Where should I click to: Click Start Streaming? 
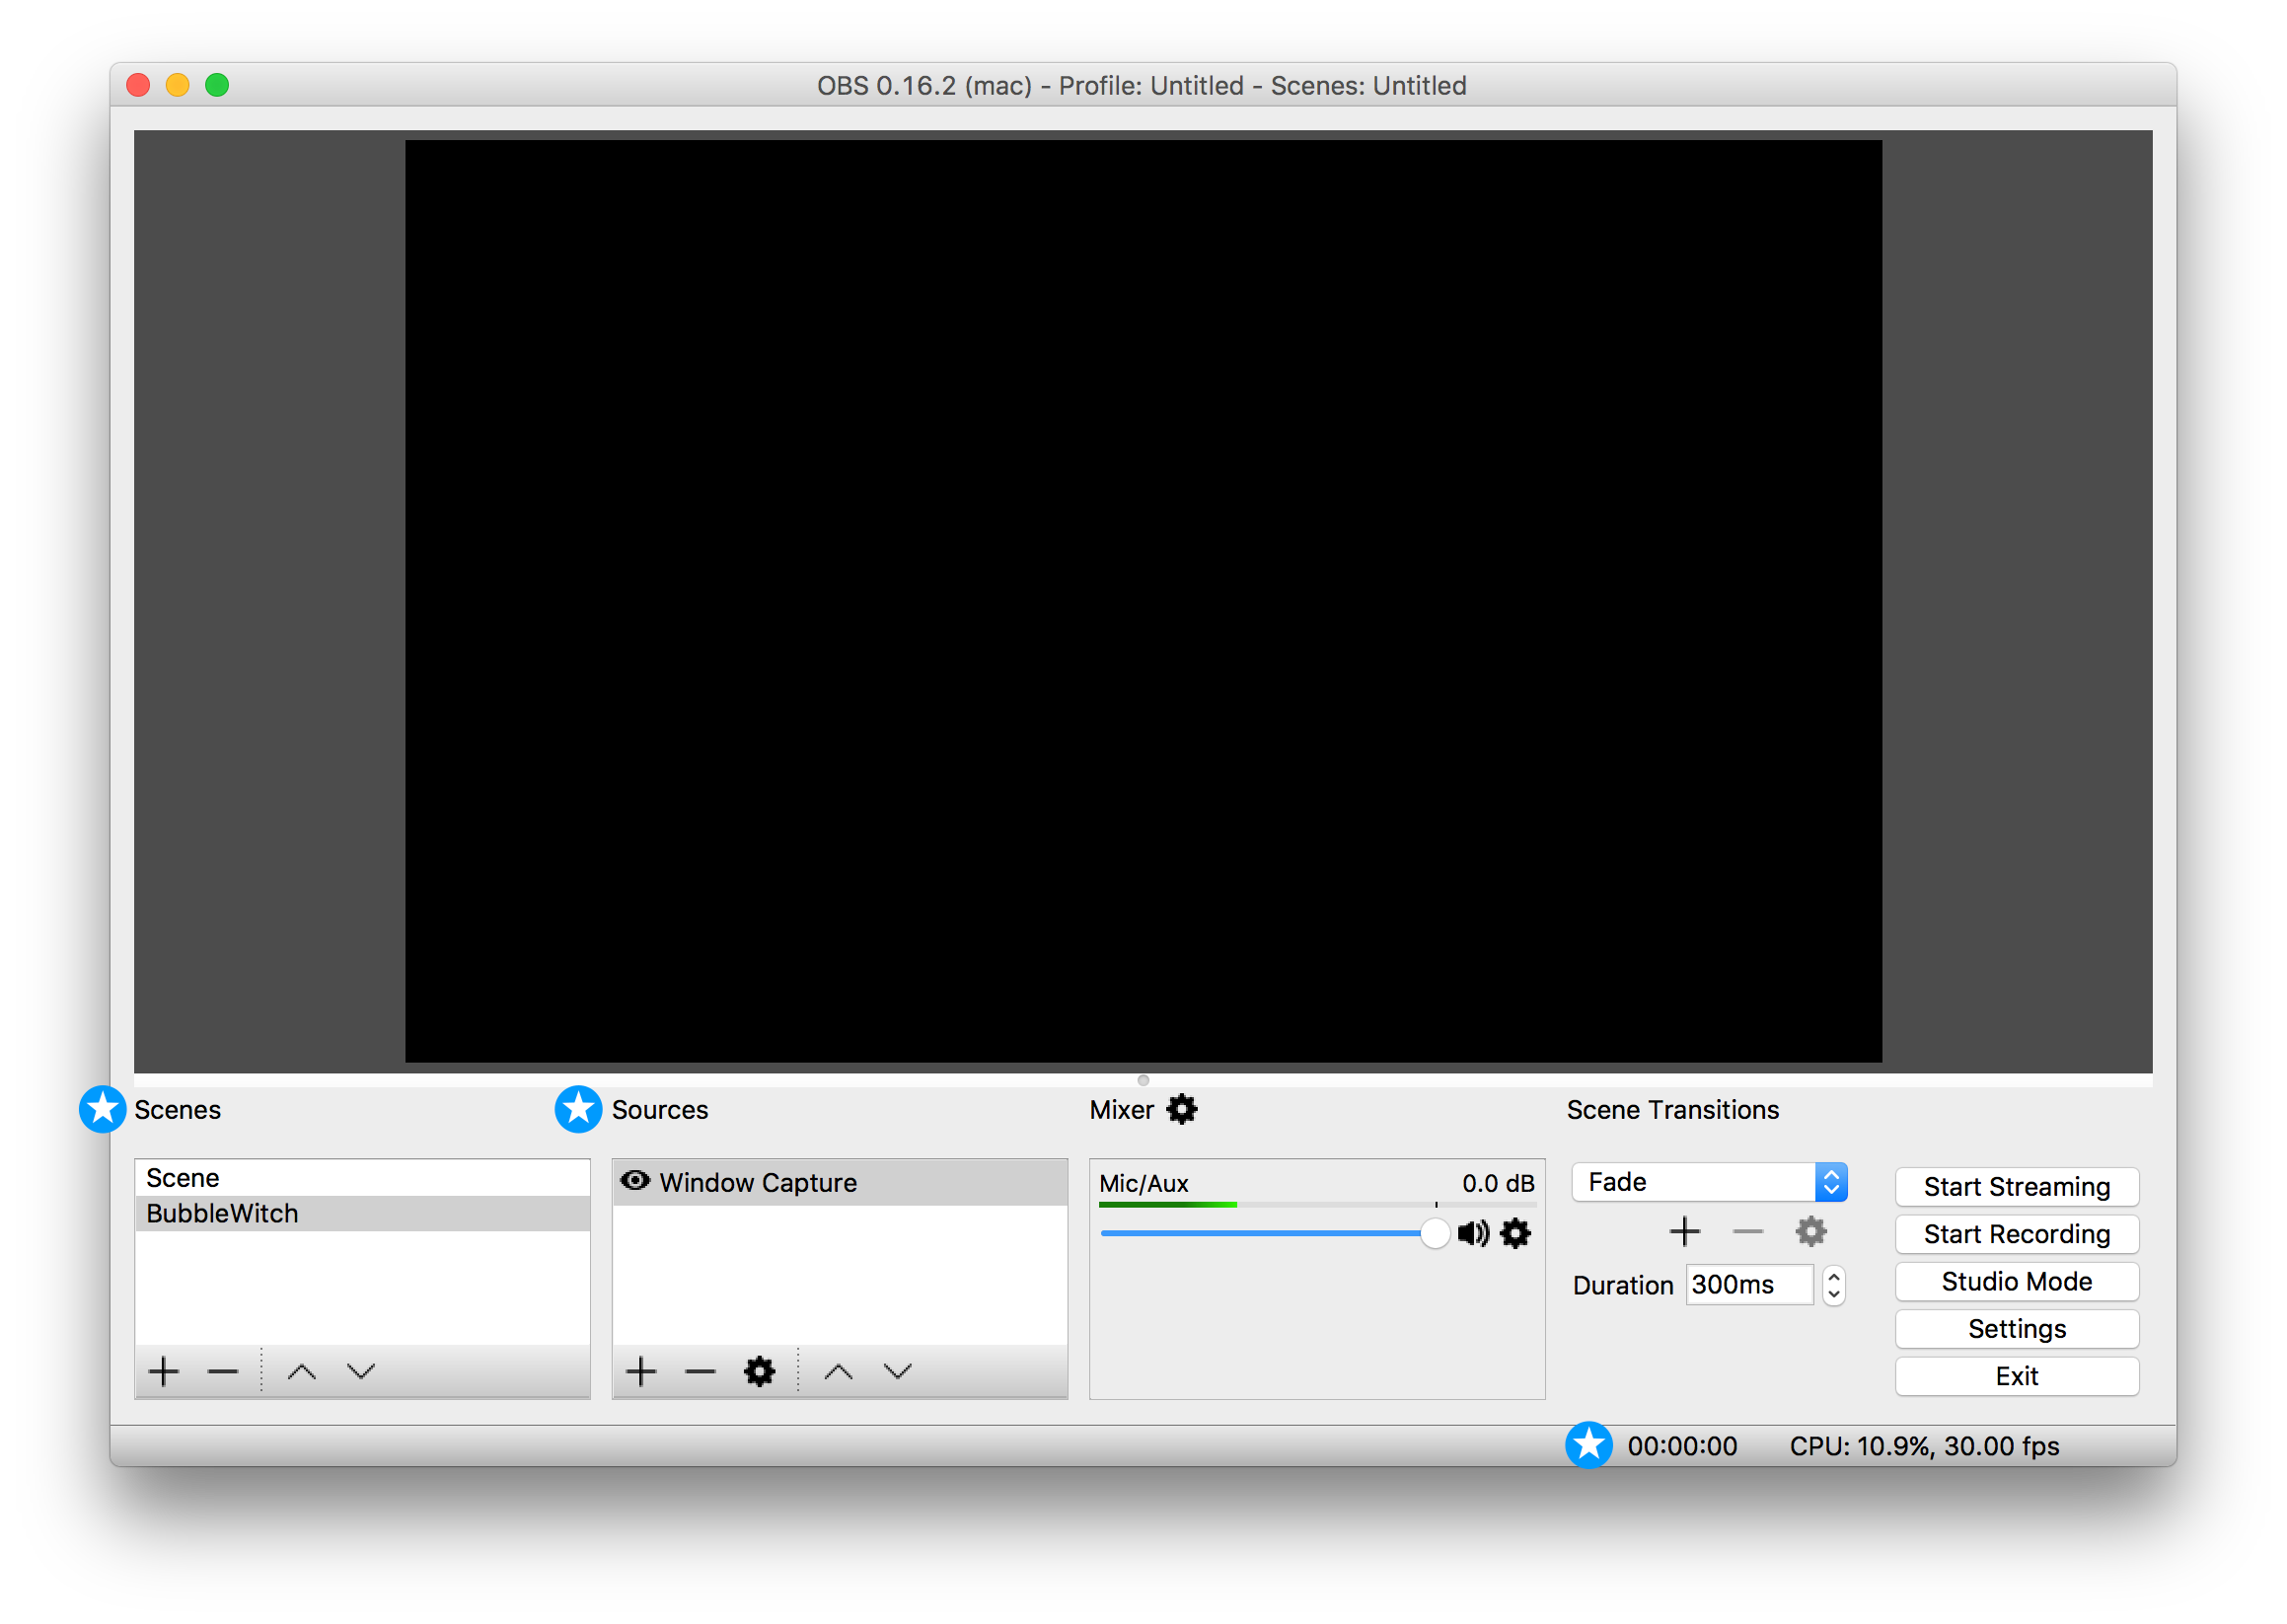pos(2016,1187)
